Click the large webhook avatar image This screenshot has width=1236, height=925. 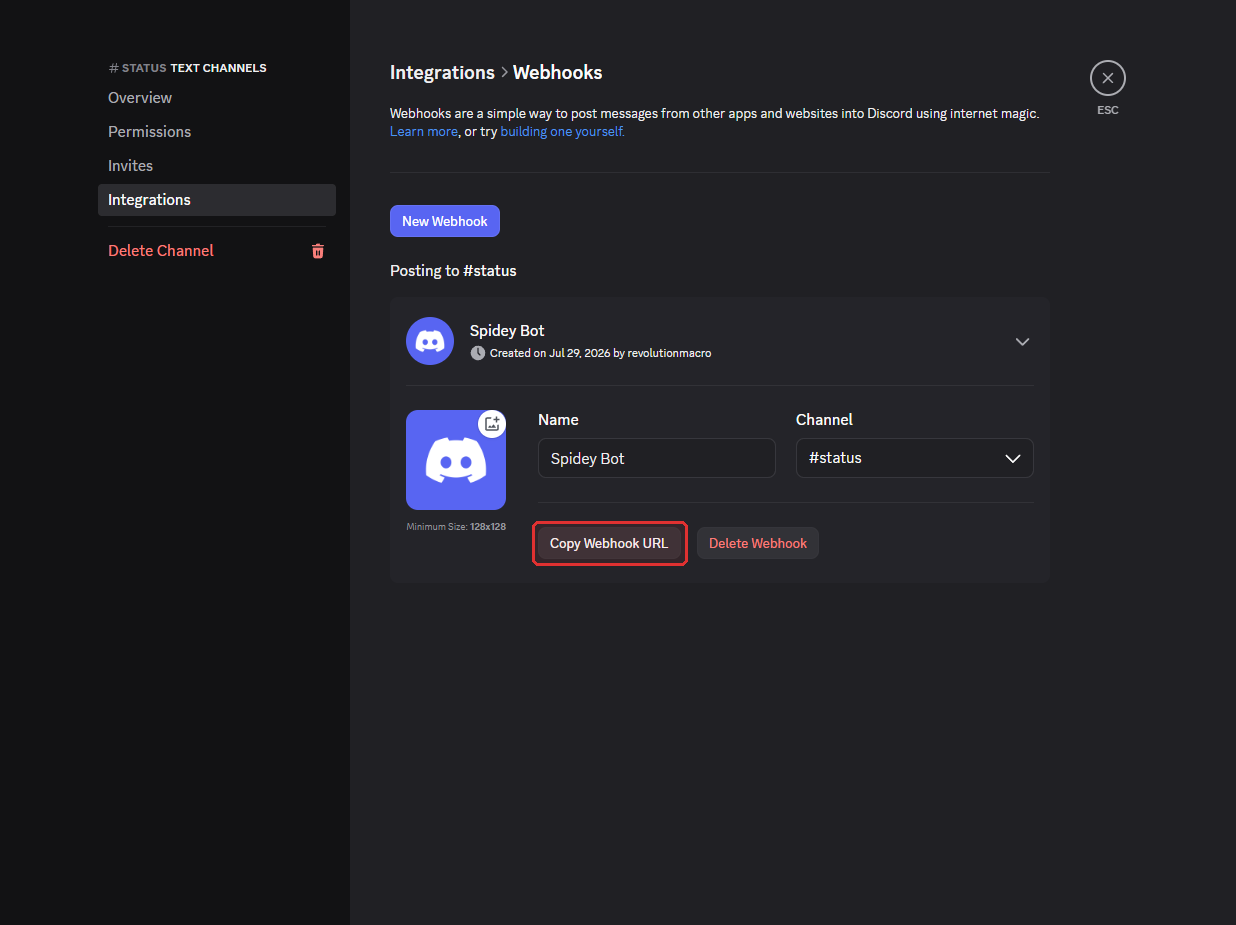[x=456, y=460]
